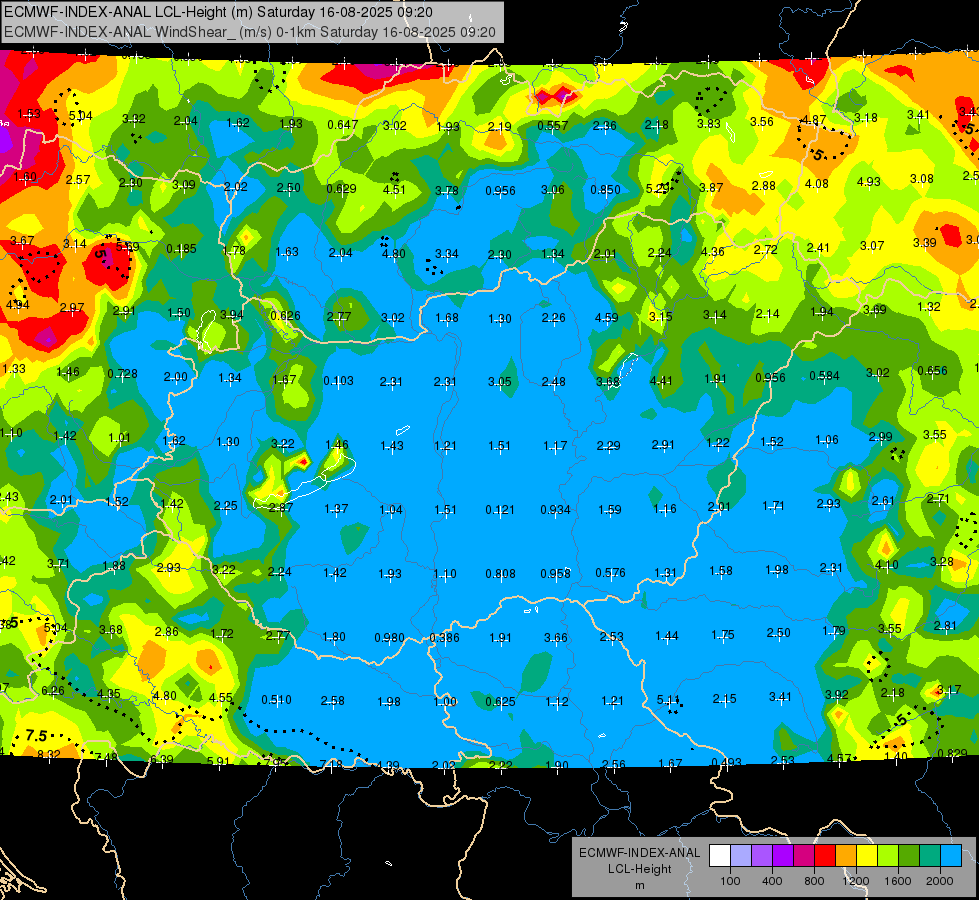Select the grid value 0.386

(445, 638)
